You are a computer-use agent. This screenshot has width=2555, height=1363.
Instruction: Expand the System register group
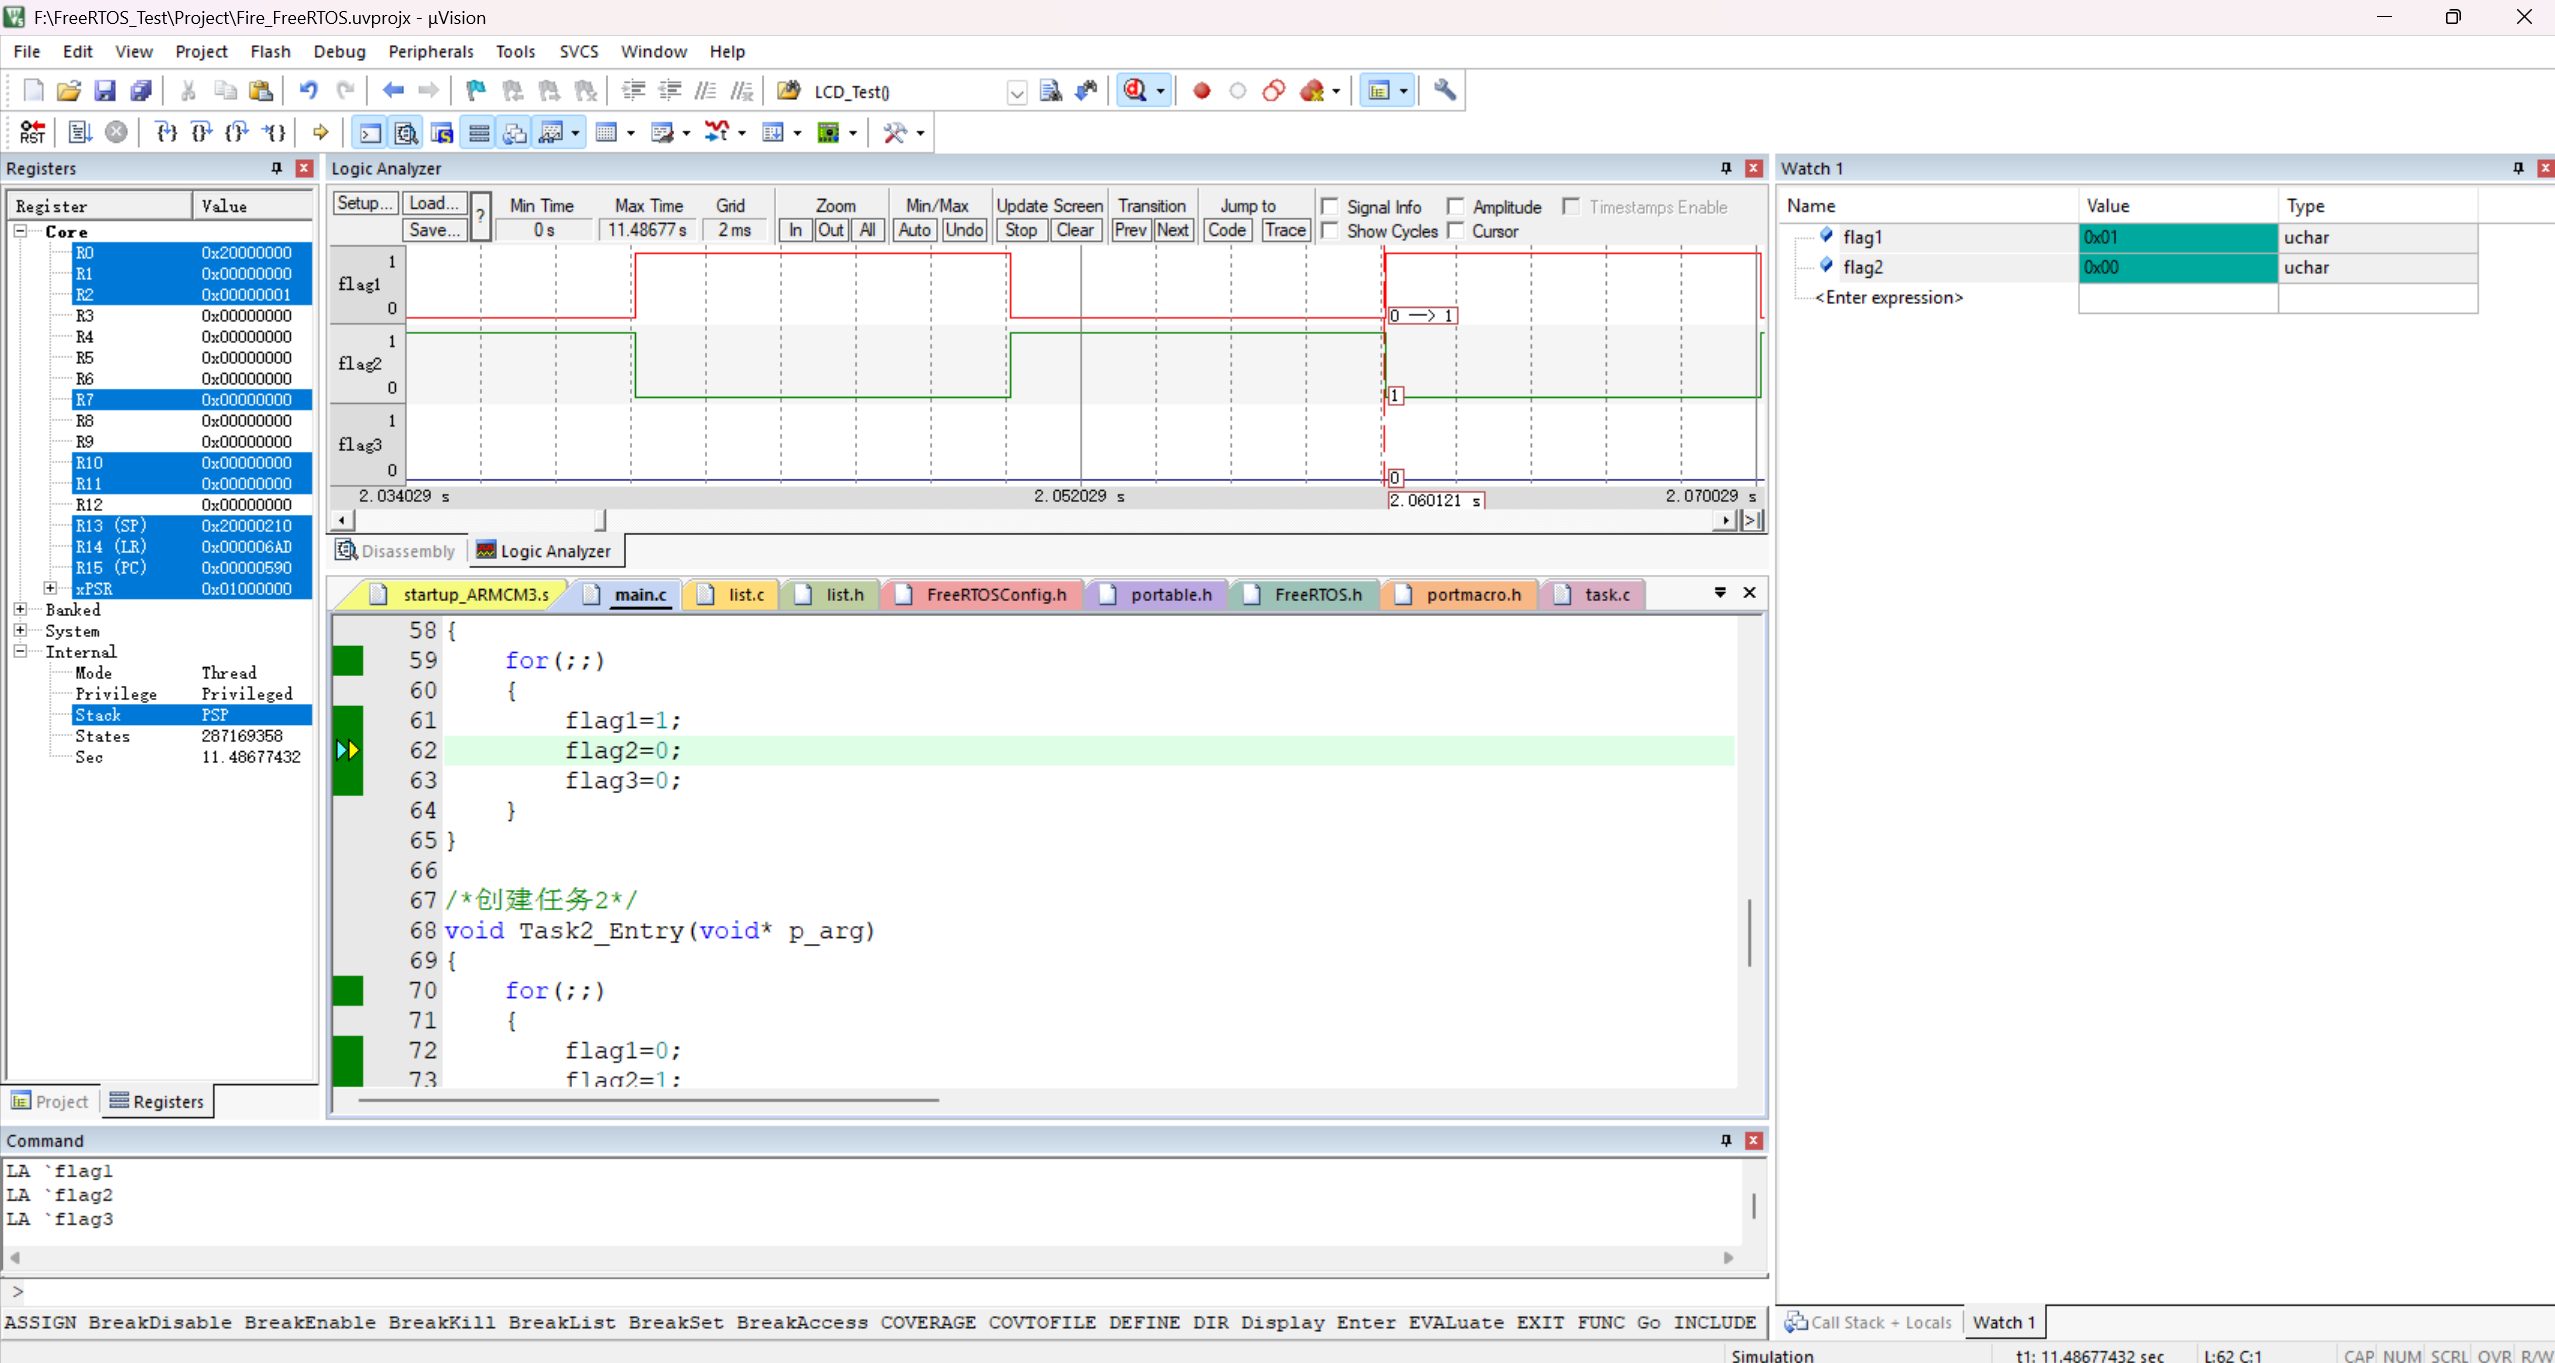pos(20,630)
